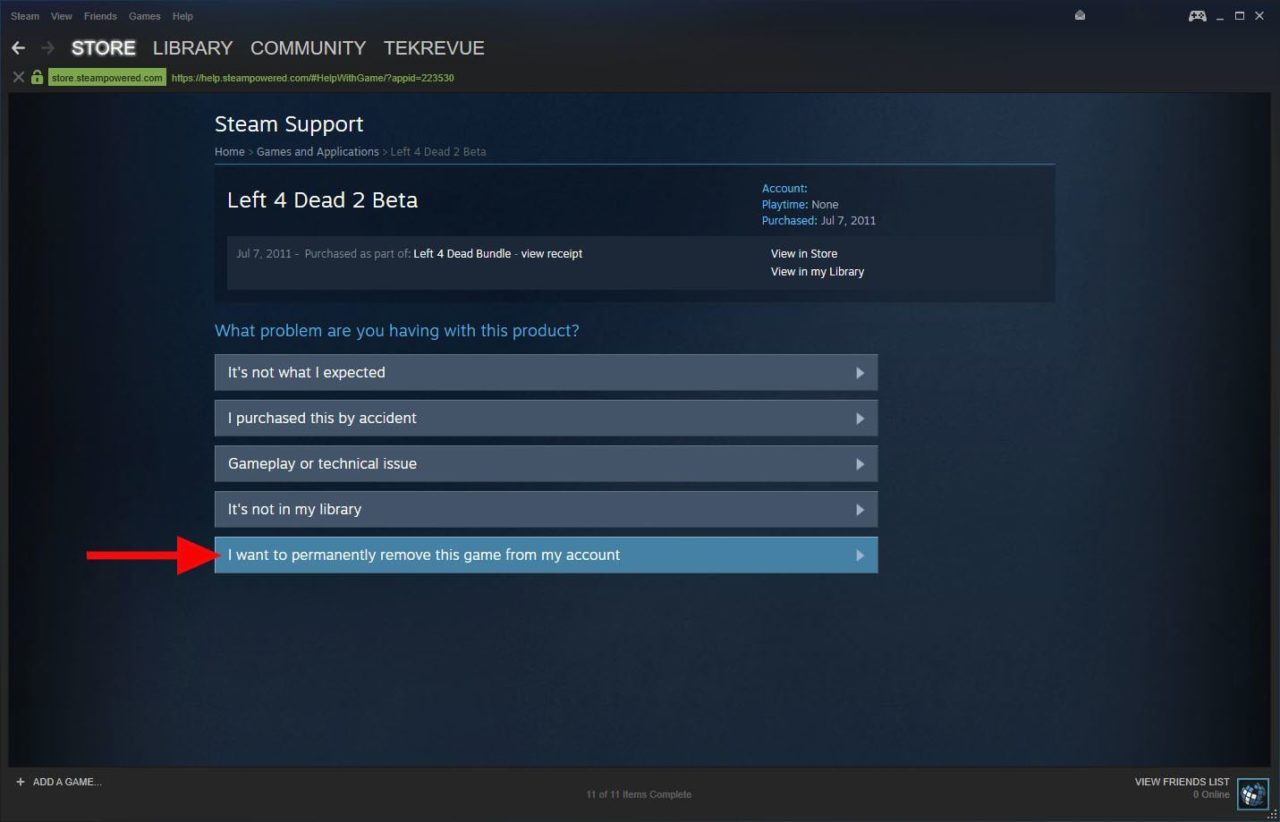Open Big Picture mode controller icon

(x=1197, y=16)
